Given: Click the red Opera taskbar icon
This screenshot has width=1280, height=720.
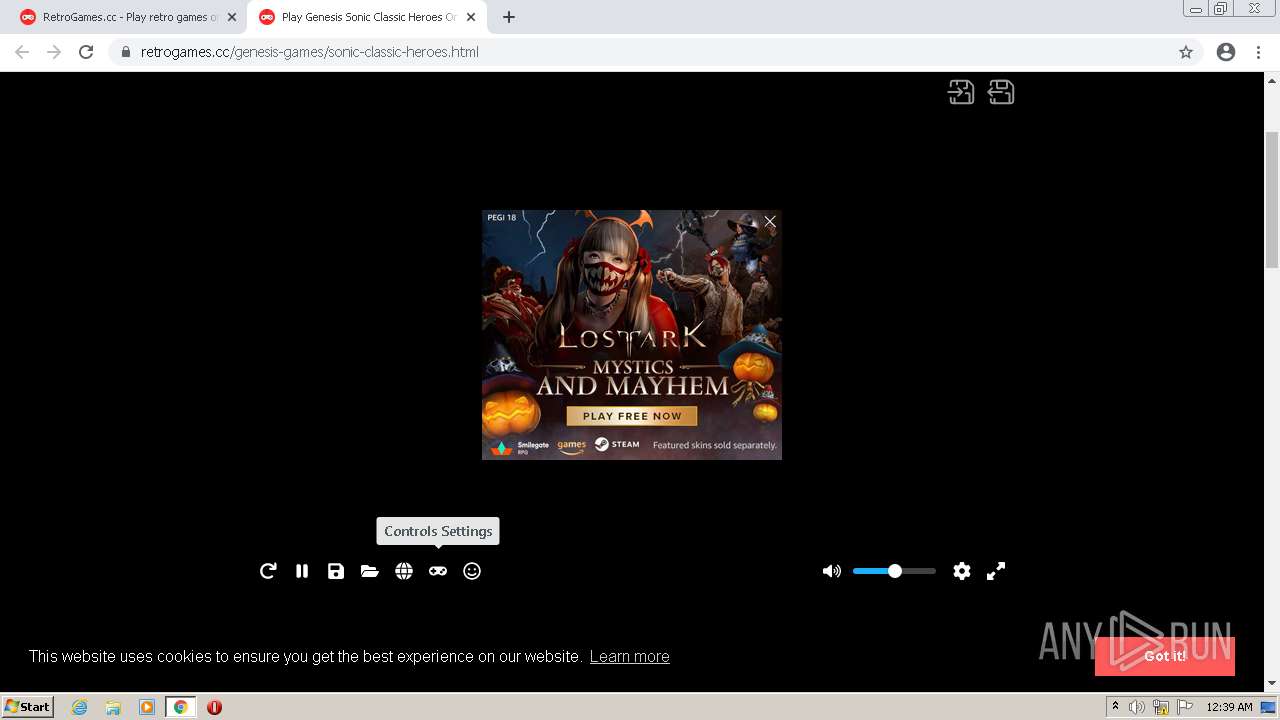Looking at the screenshot, I should [x=214, y=707].
